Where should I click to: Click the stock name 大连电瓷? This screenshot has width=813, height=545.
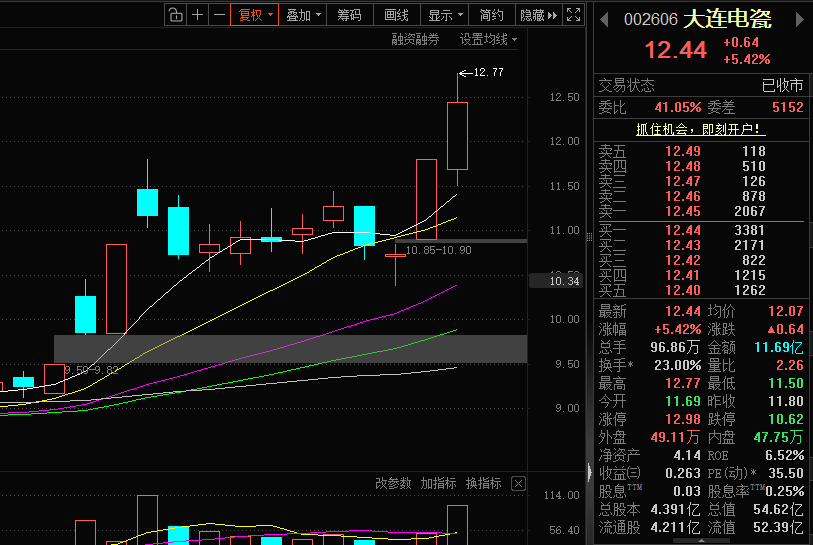coord(727,19)
